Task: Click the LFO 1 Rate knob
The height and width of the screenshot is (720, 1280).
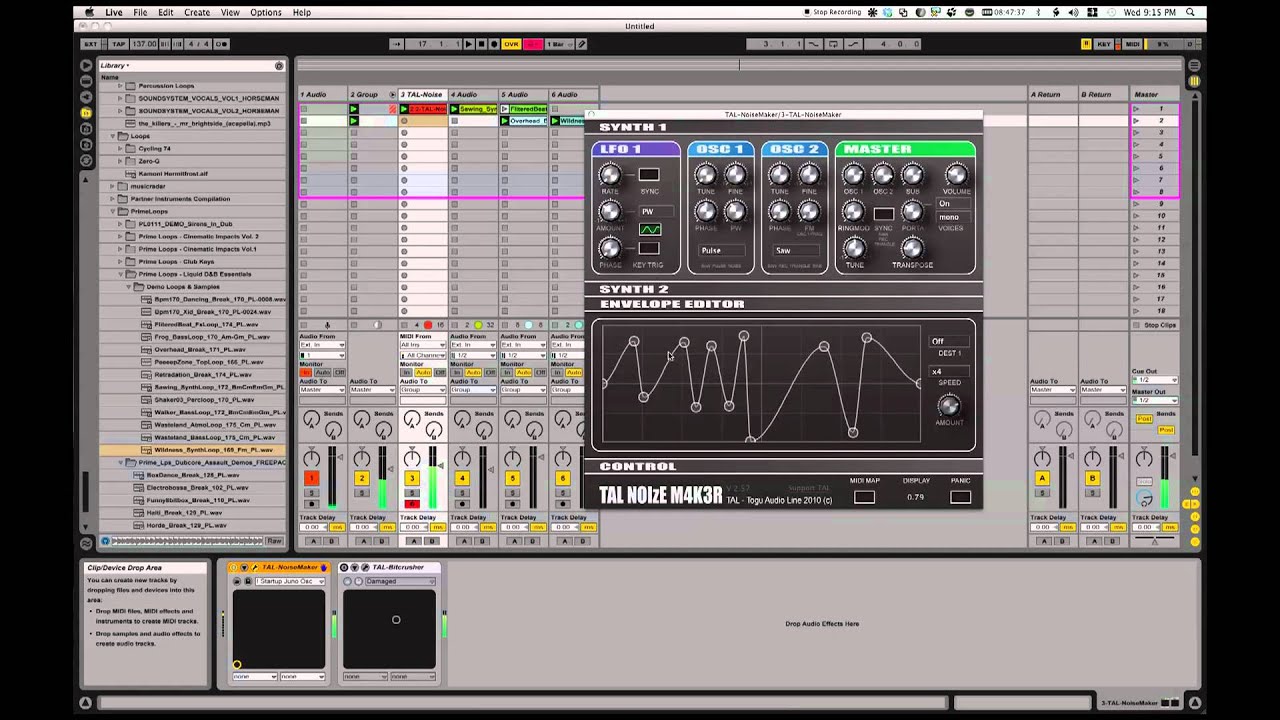Action: pyautogui.click(x=609, y=175)
